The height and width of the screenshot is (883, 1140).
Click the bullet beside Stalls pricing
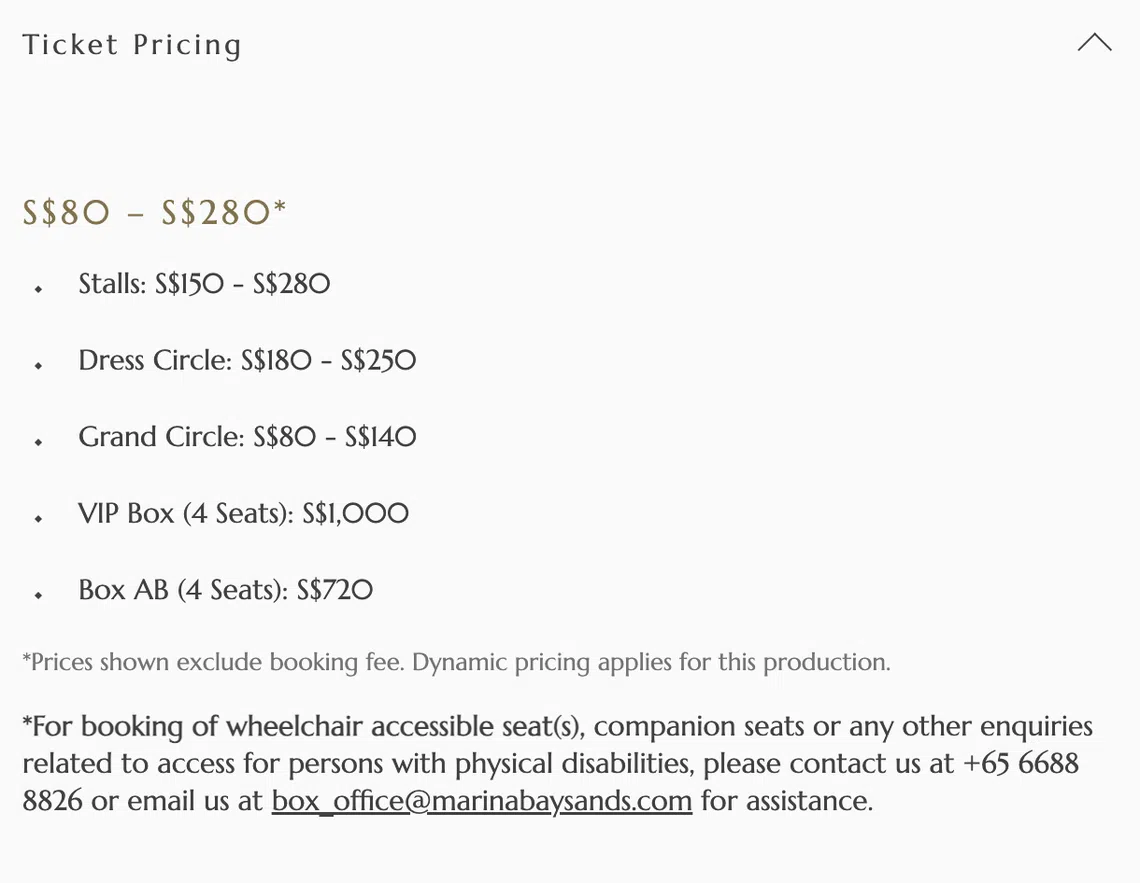point(39,289)
